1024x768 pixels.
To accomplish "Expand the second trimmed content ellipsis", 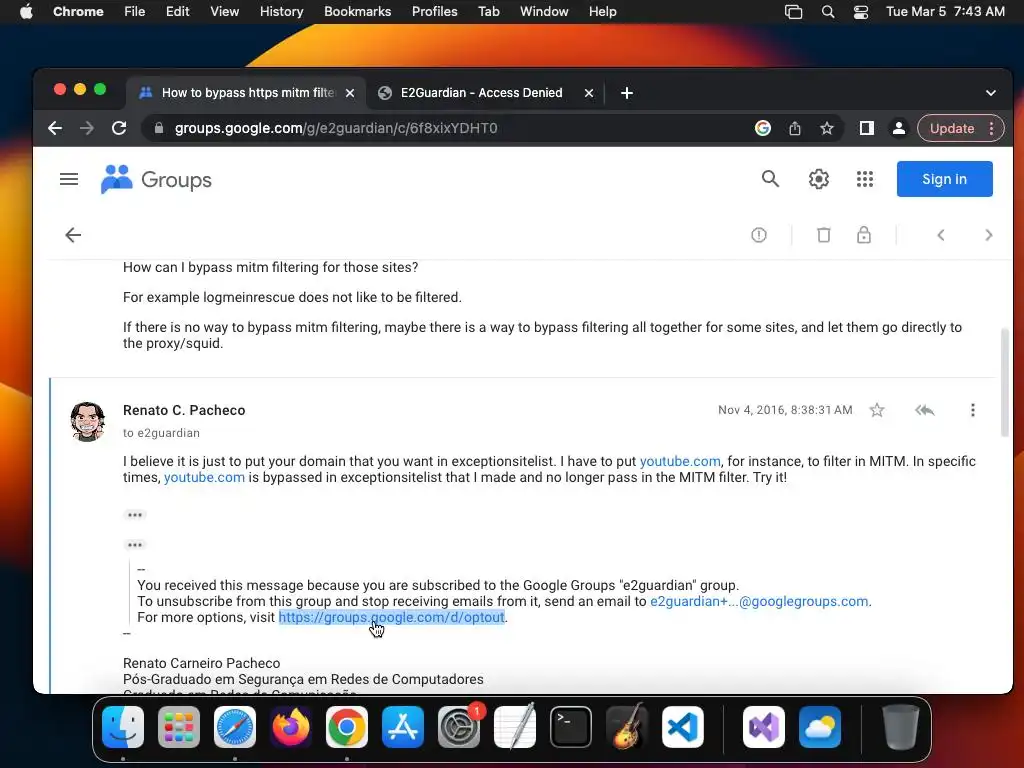I will click(135, 545).
